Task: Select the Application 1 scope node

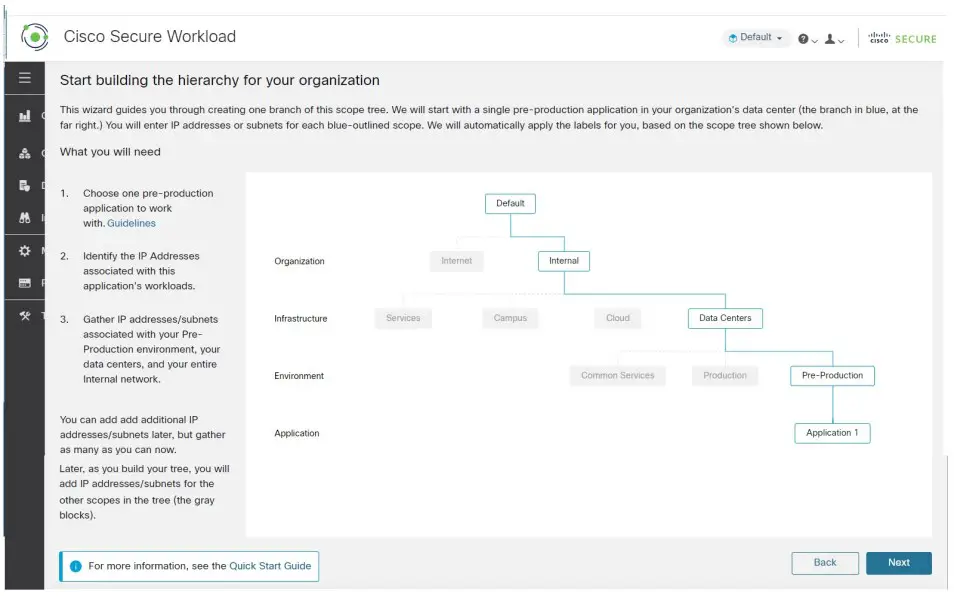Action: [832, 433]
